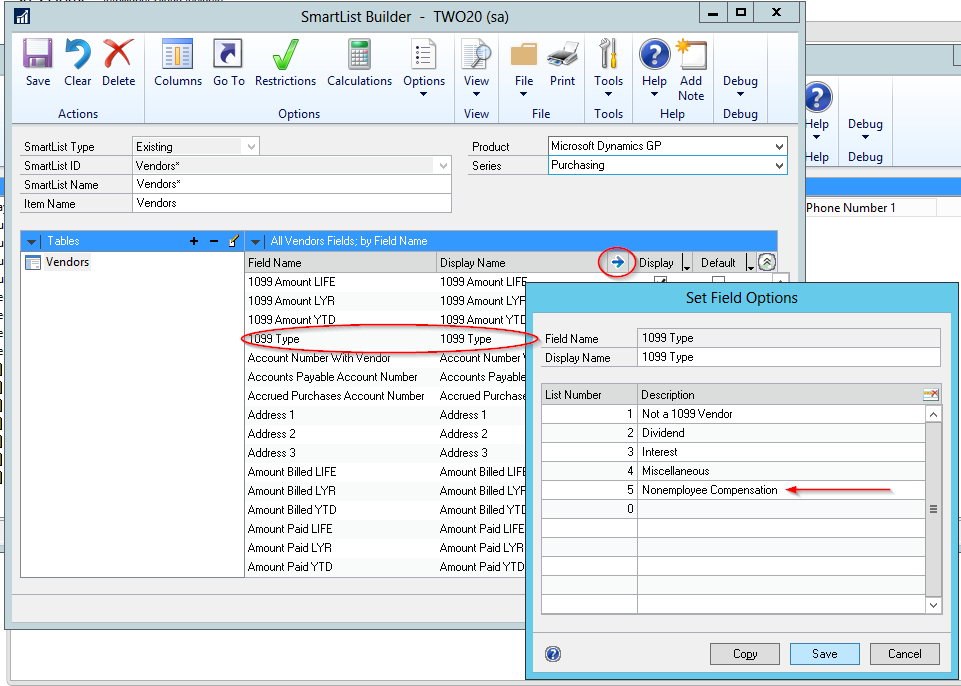Click the Help question mark in SmartList Builder
This screenshot has width=961, height=686.
[654, 54]
